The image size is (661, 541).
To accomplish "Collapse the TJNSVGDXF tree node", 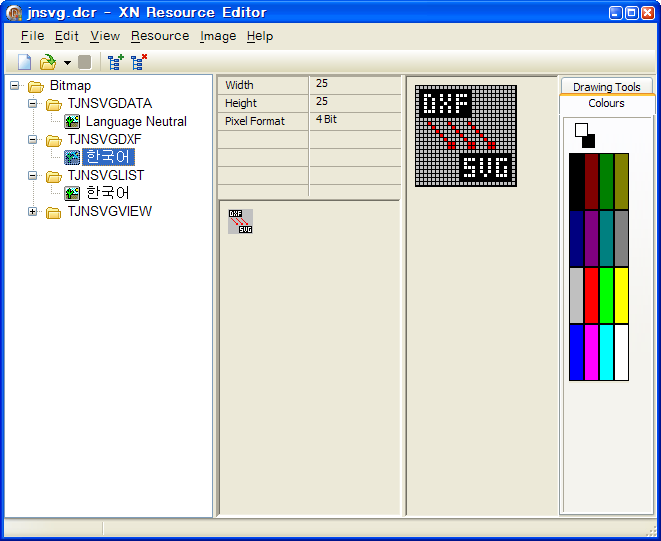I will point(32,139).
